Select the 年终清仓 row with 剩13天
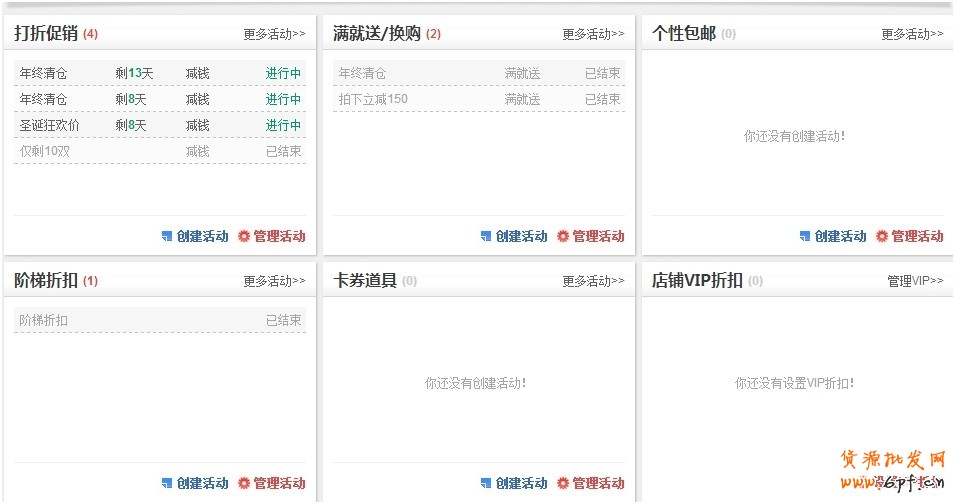955x504 pixels. tap(160, 73)
